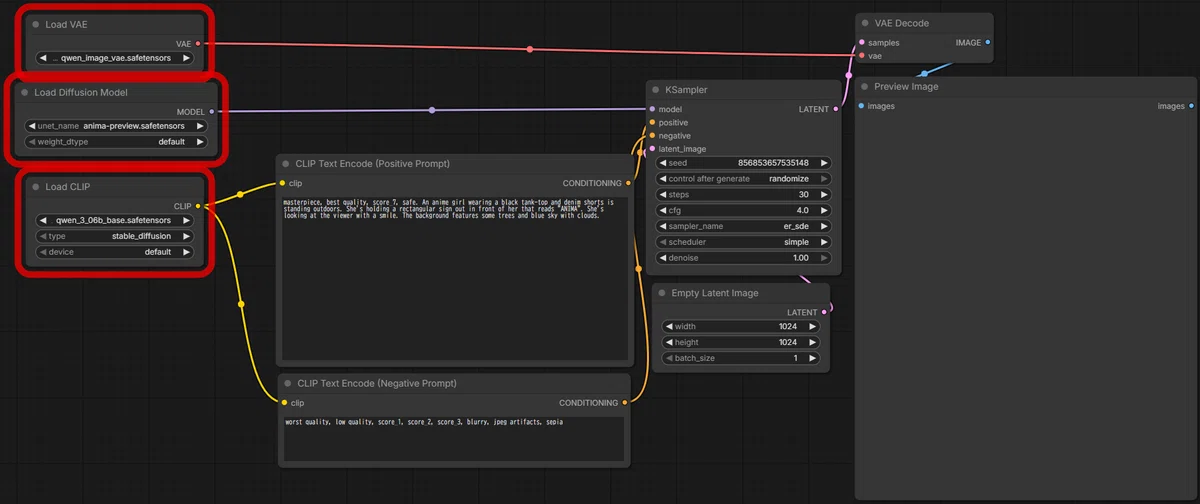Increase steps with its right arrow
The image size is (1200, 504).
click(x=824, y=195)
